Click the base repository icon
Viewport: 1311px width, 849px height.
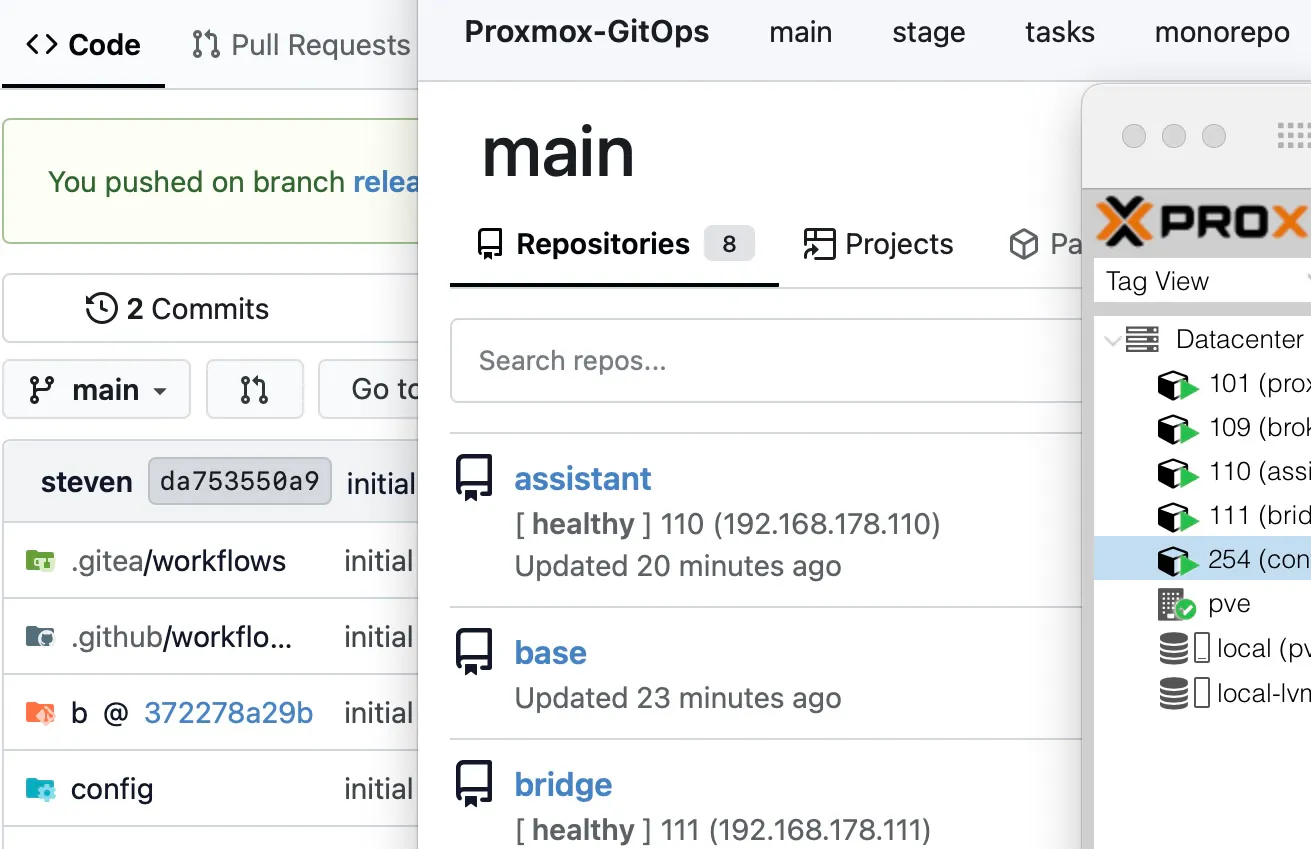(474, 652)
